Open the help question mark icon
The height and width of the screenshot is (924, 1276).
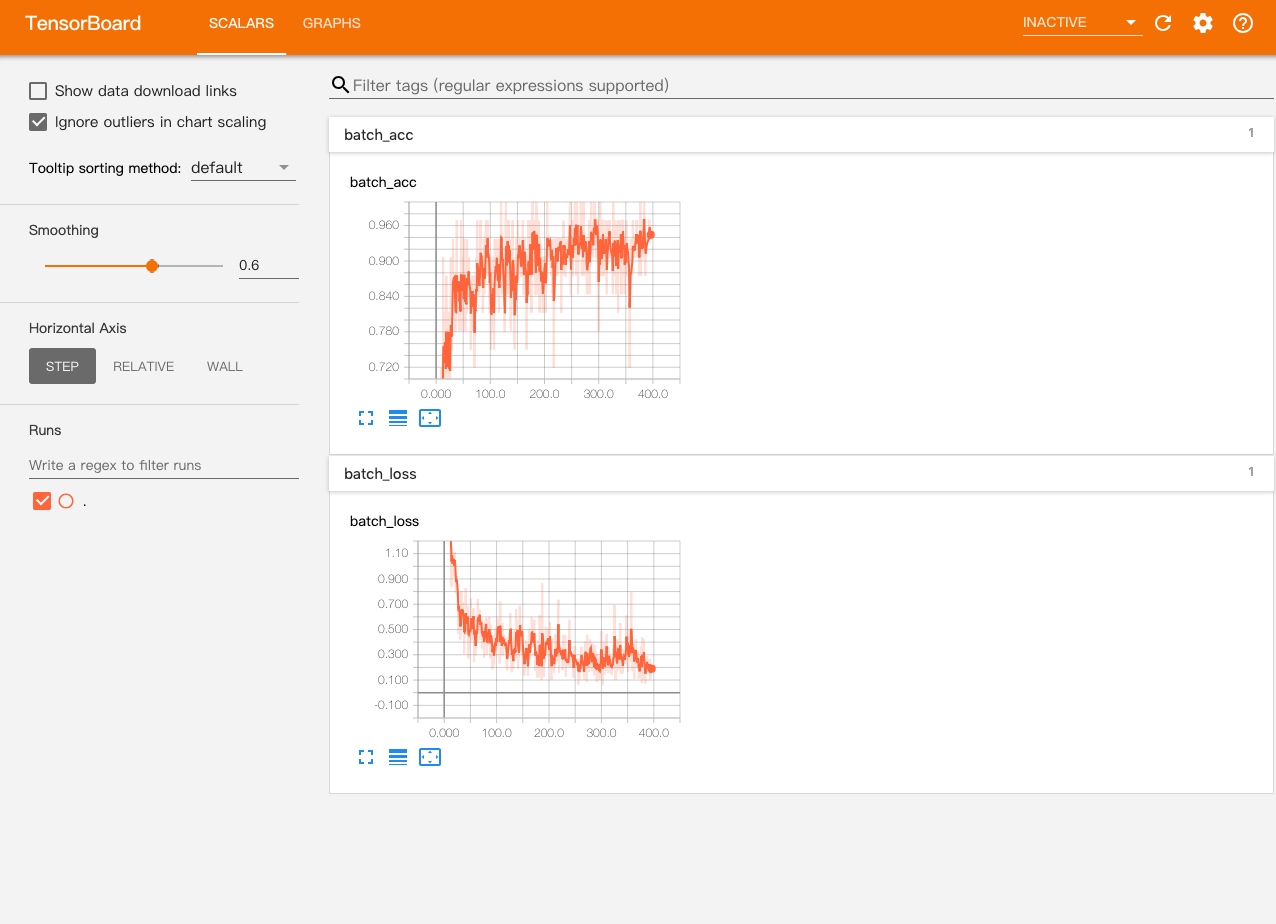1243,23
